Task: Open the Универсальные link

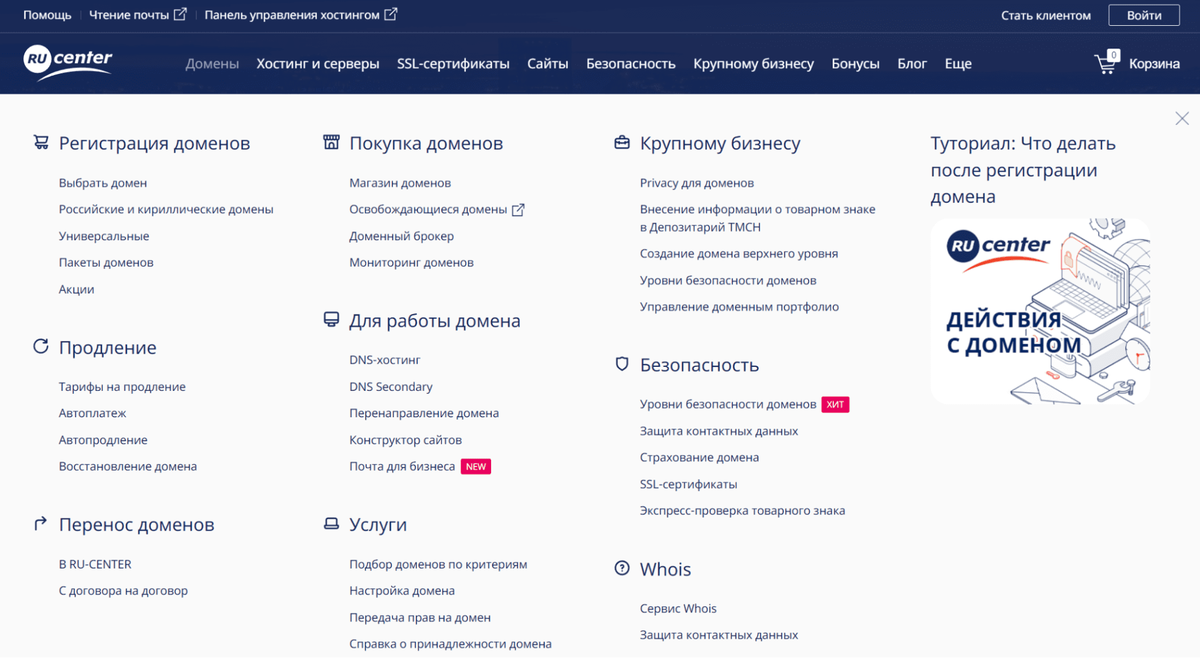Action: 104,236
